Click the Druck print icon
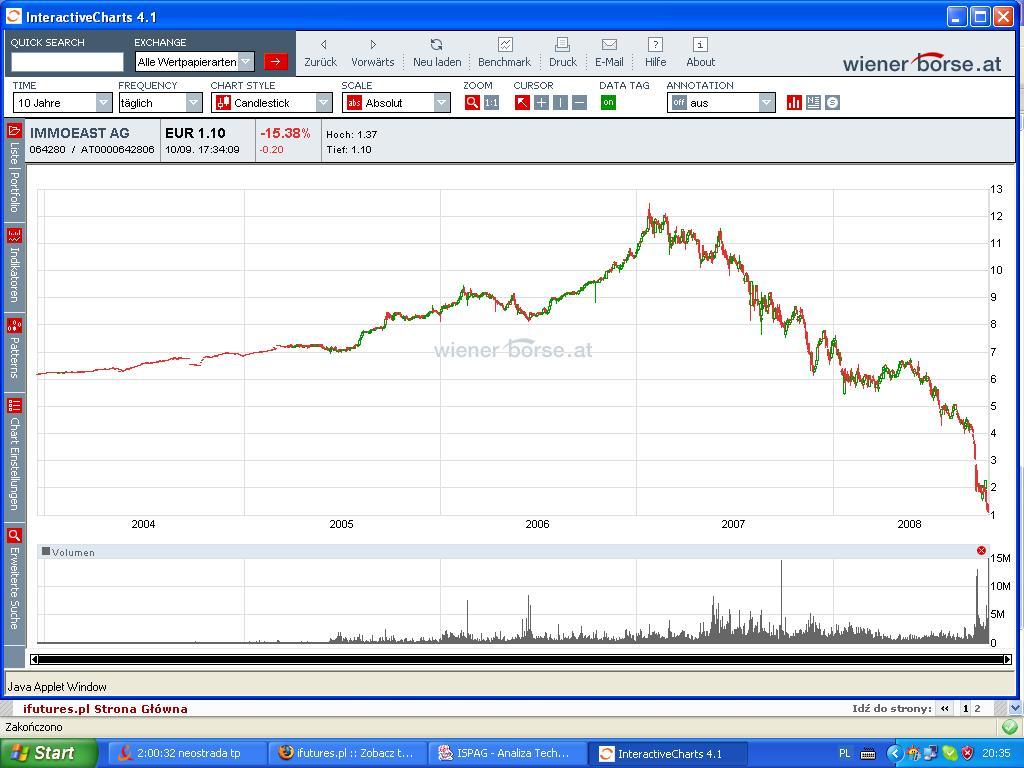This screenshot has width=1024, height=768. tap(562, 45)
